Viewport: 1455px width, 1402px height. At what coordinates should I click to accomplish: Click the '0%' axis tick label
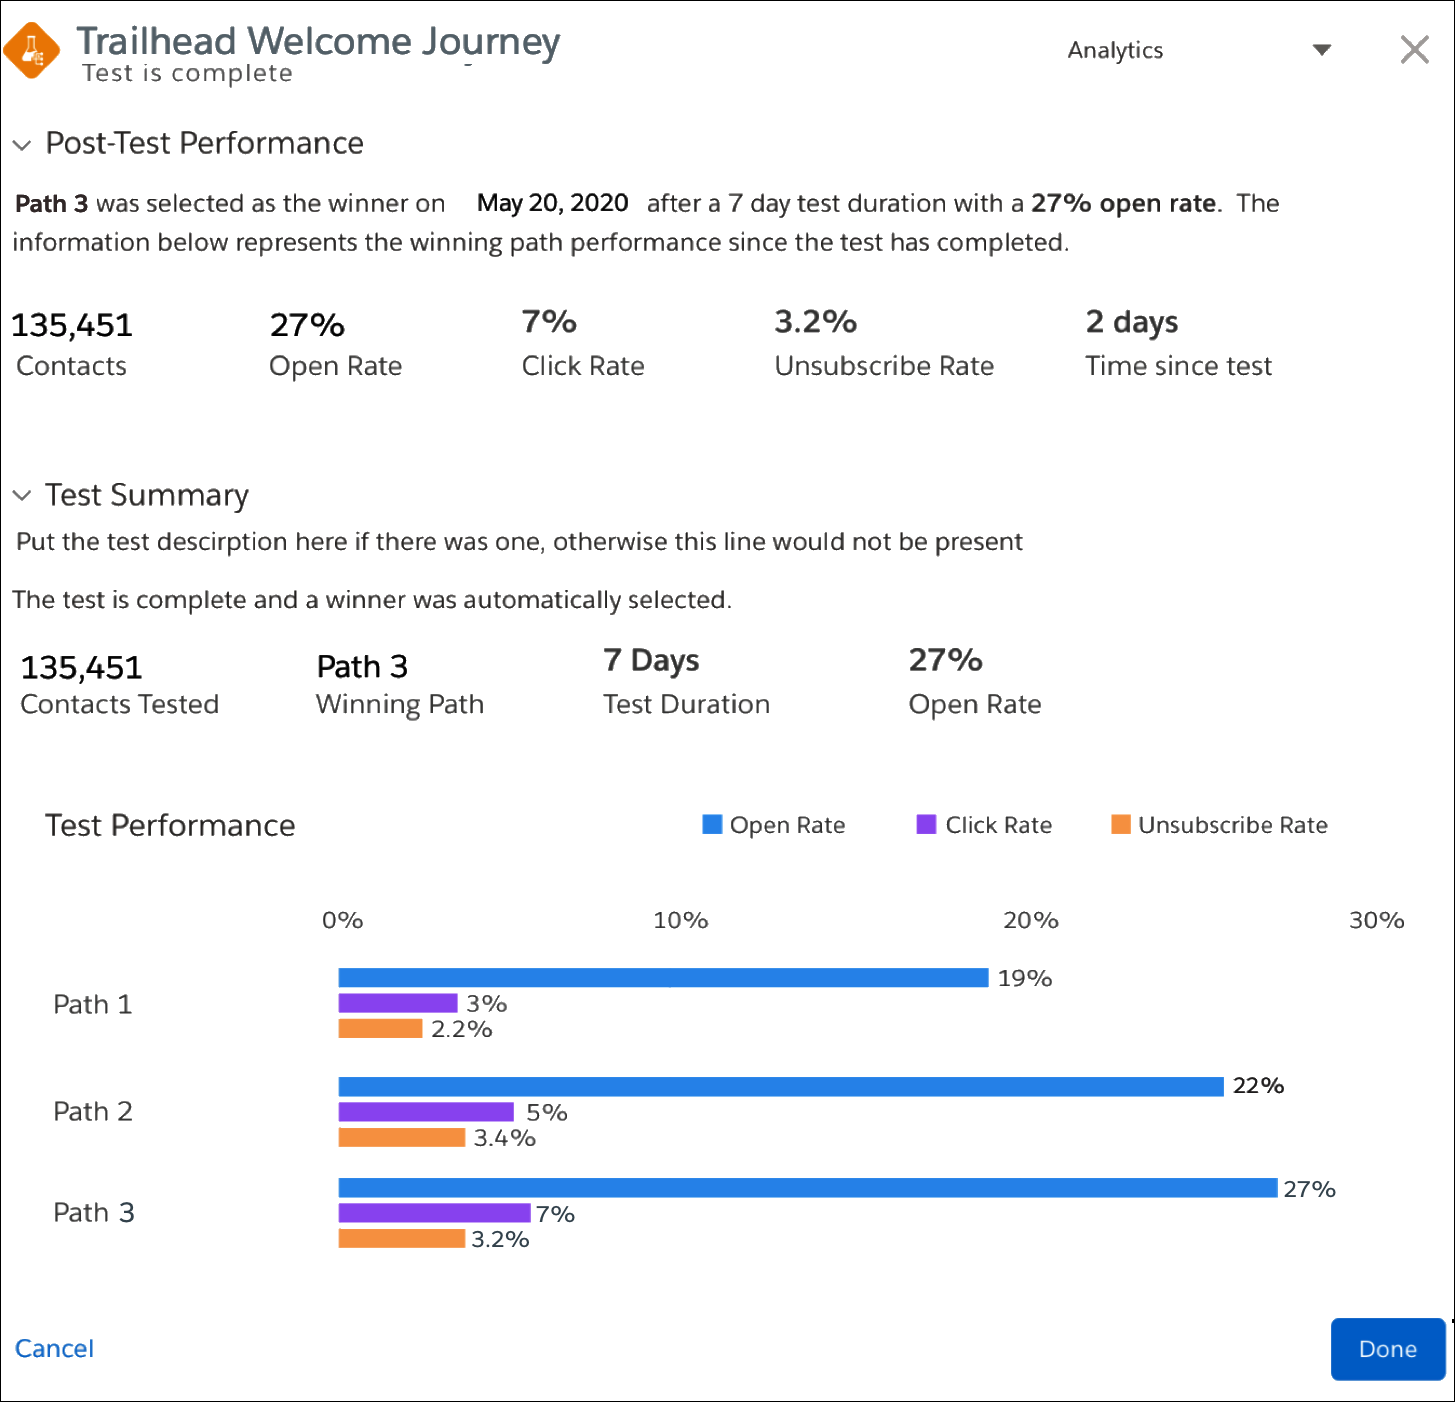point(343,920)
